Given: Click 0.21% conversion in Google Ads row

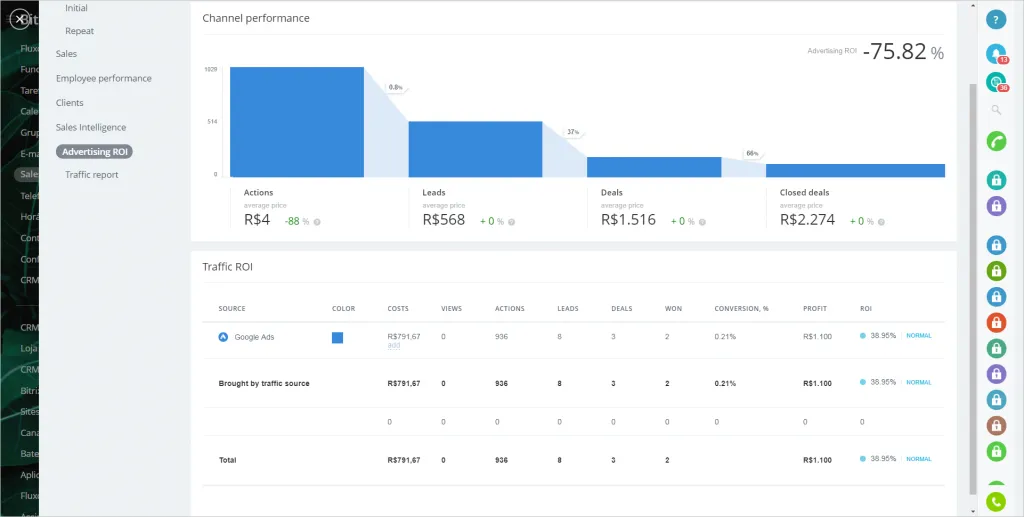Looking at the screenshot, I should pos(725,337).
